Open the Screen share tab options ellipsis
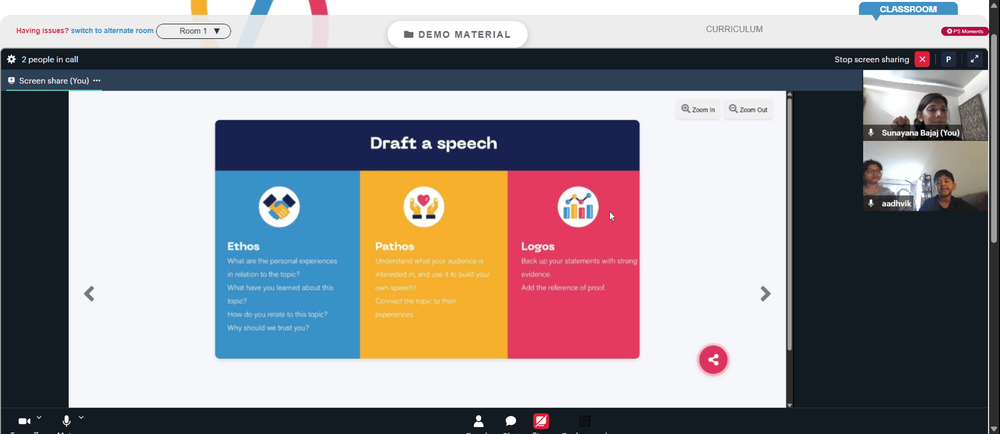The width and height of the screenshot is (1000, 434). (x=97, y=81)
